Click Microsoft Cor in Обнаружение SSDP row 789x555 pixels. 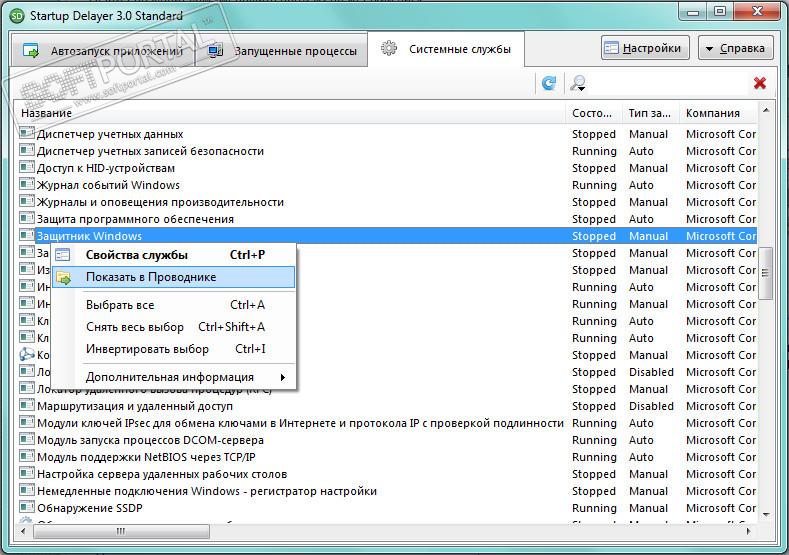[x=721, y=508]
